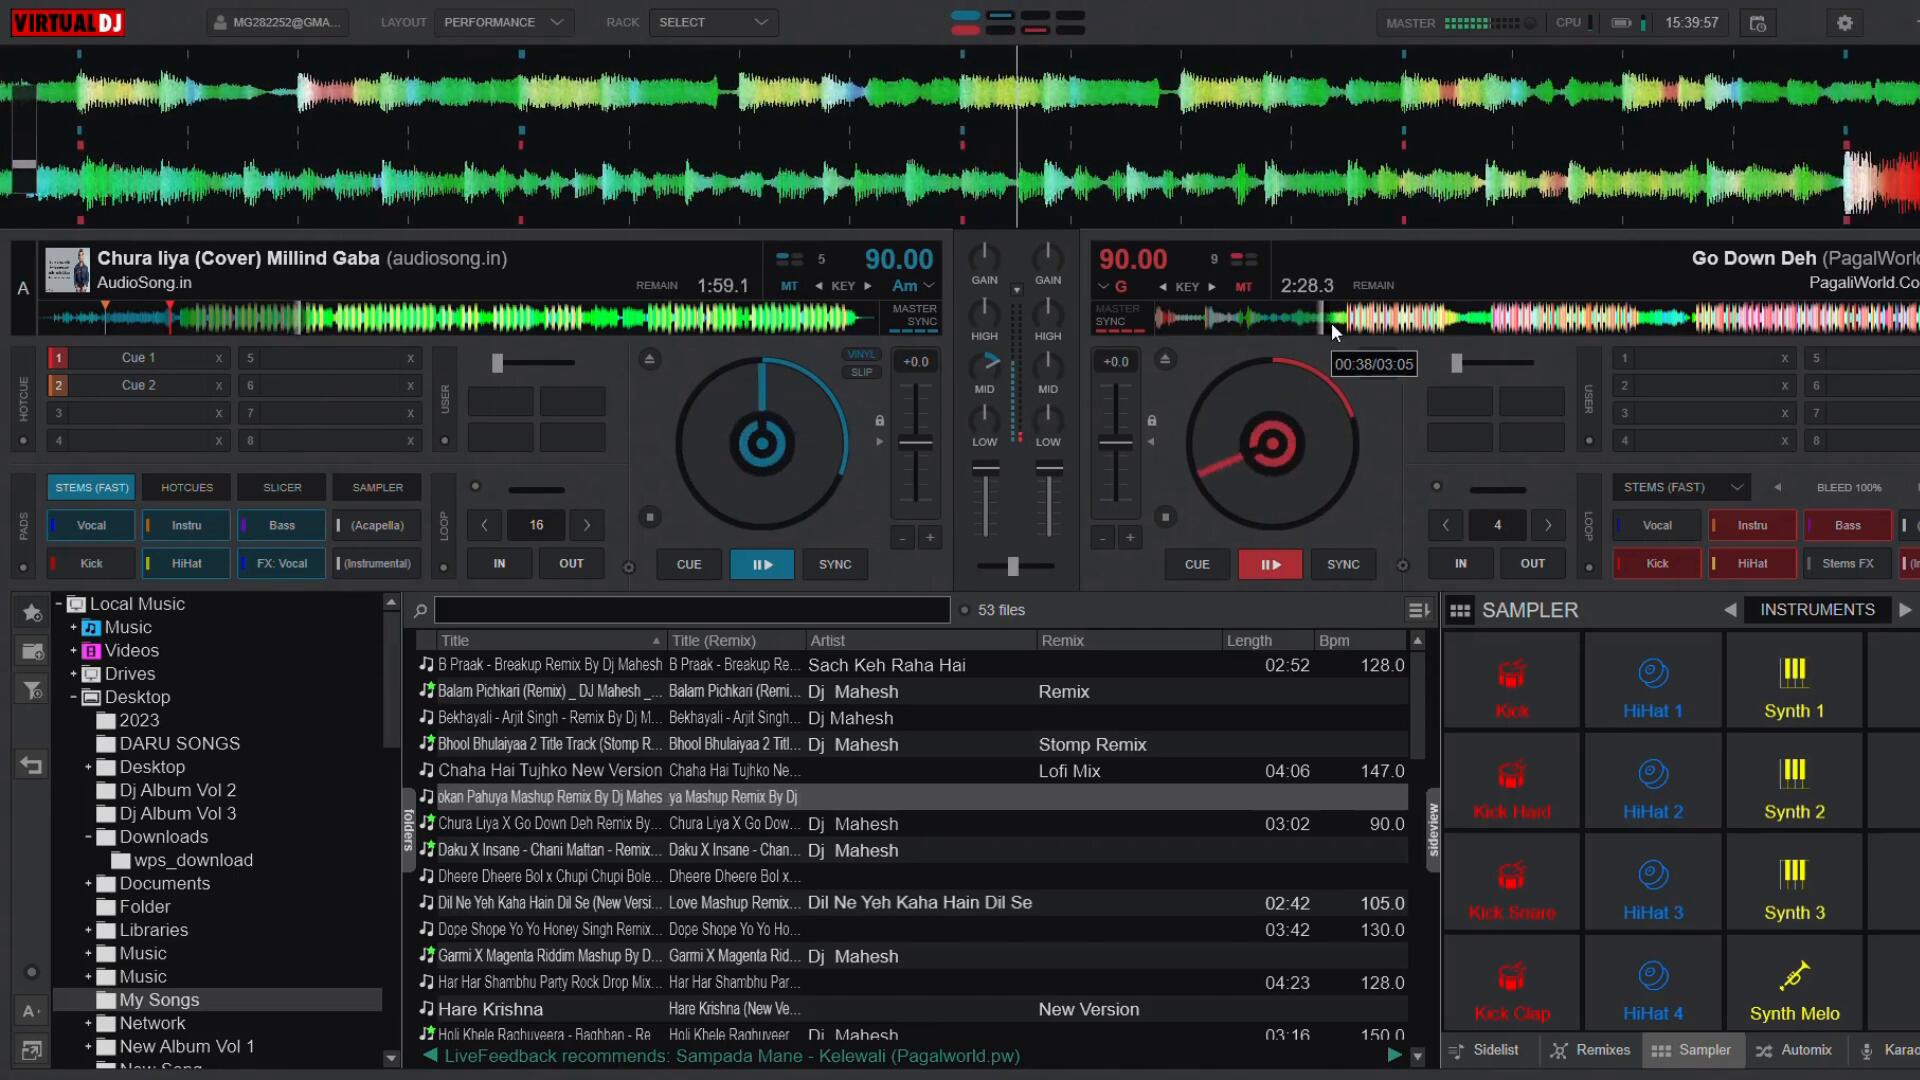Open the settings gear icon
Image resolution: width=1920 pixels, height=1080 pixels.
[1845, 22]
